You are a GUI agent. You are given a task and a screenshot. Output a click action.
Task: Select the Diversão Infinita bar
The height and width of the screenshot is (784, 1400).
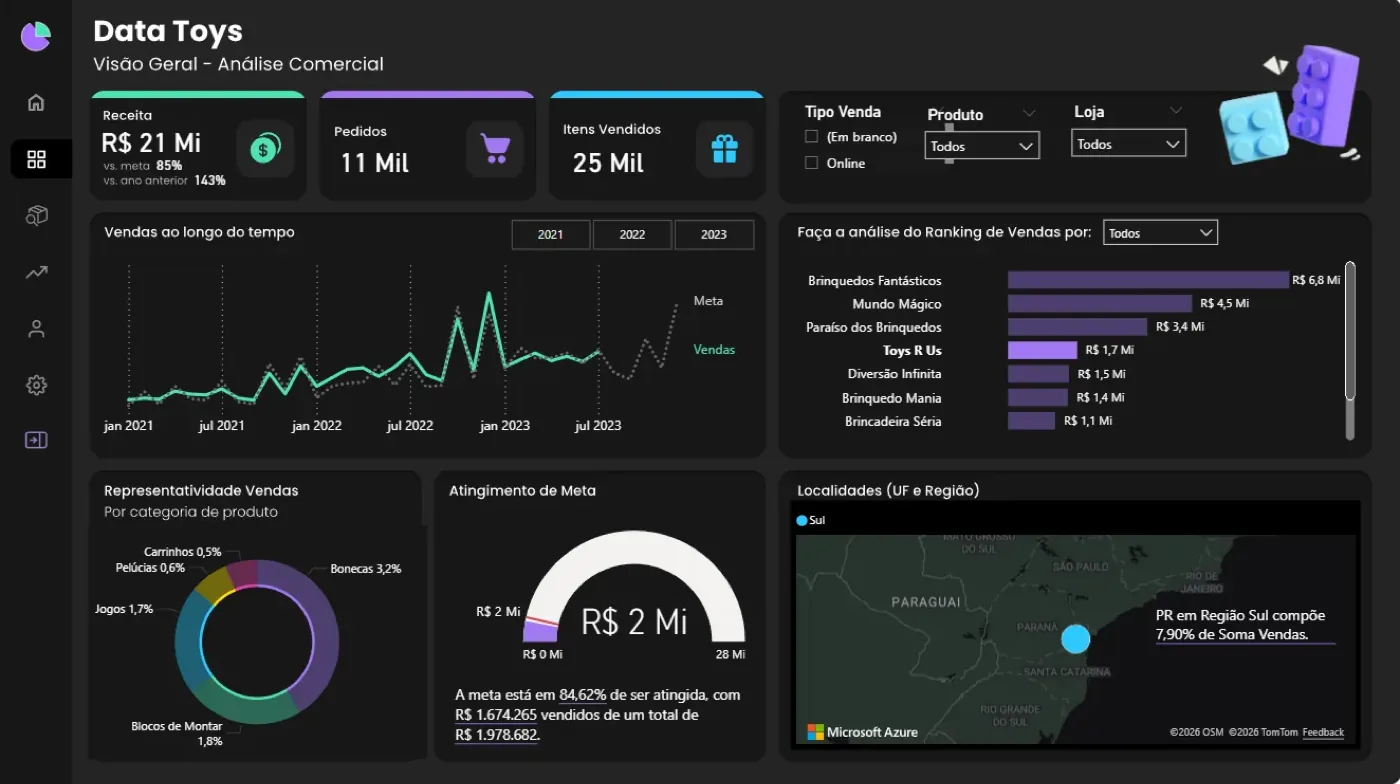1038,374
